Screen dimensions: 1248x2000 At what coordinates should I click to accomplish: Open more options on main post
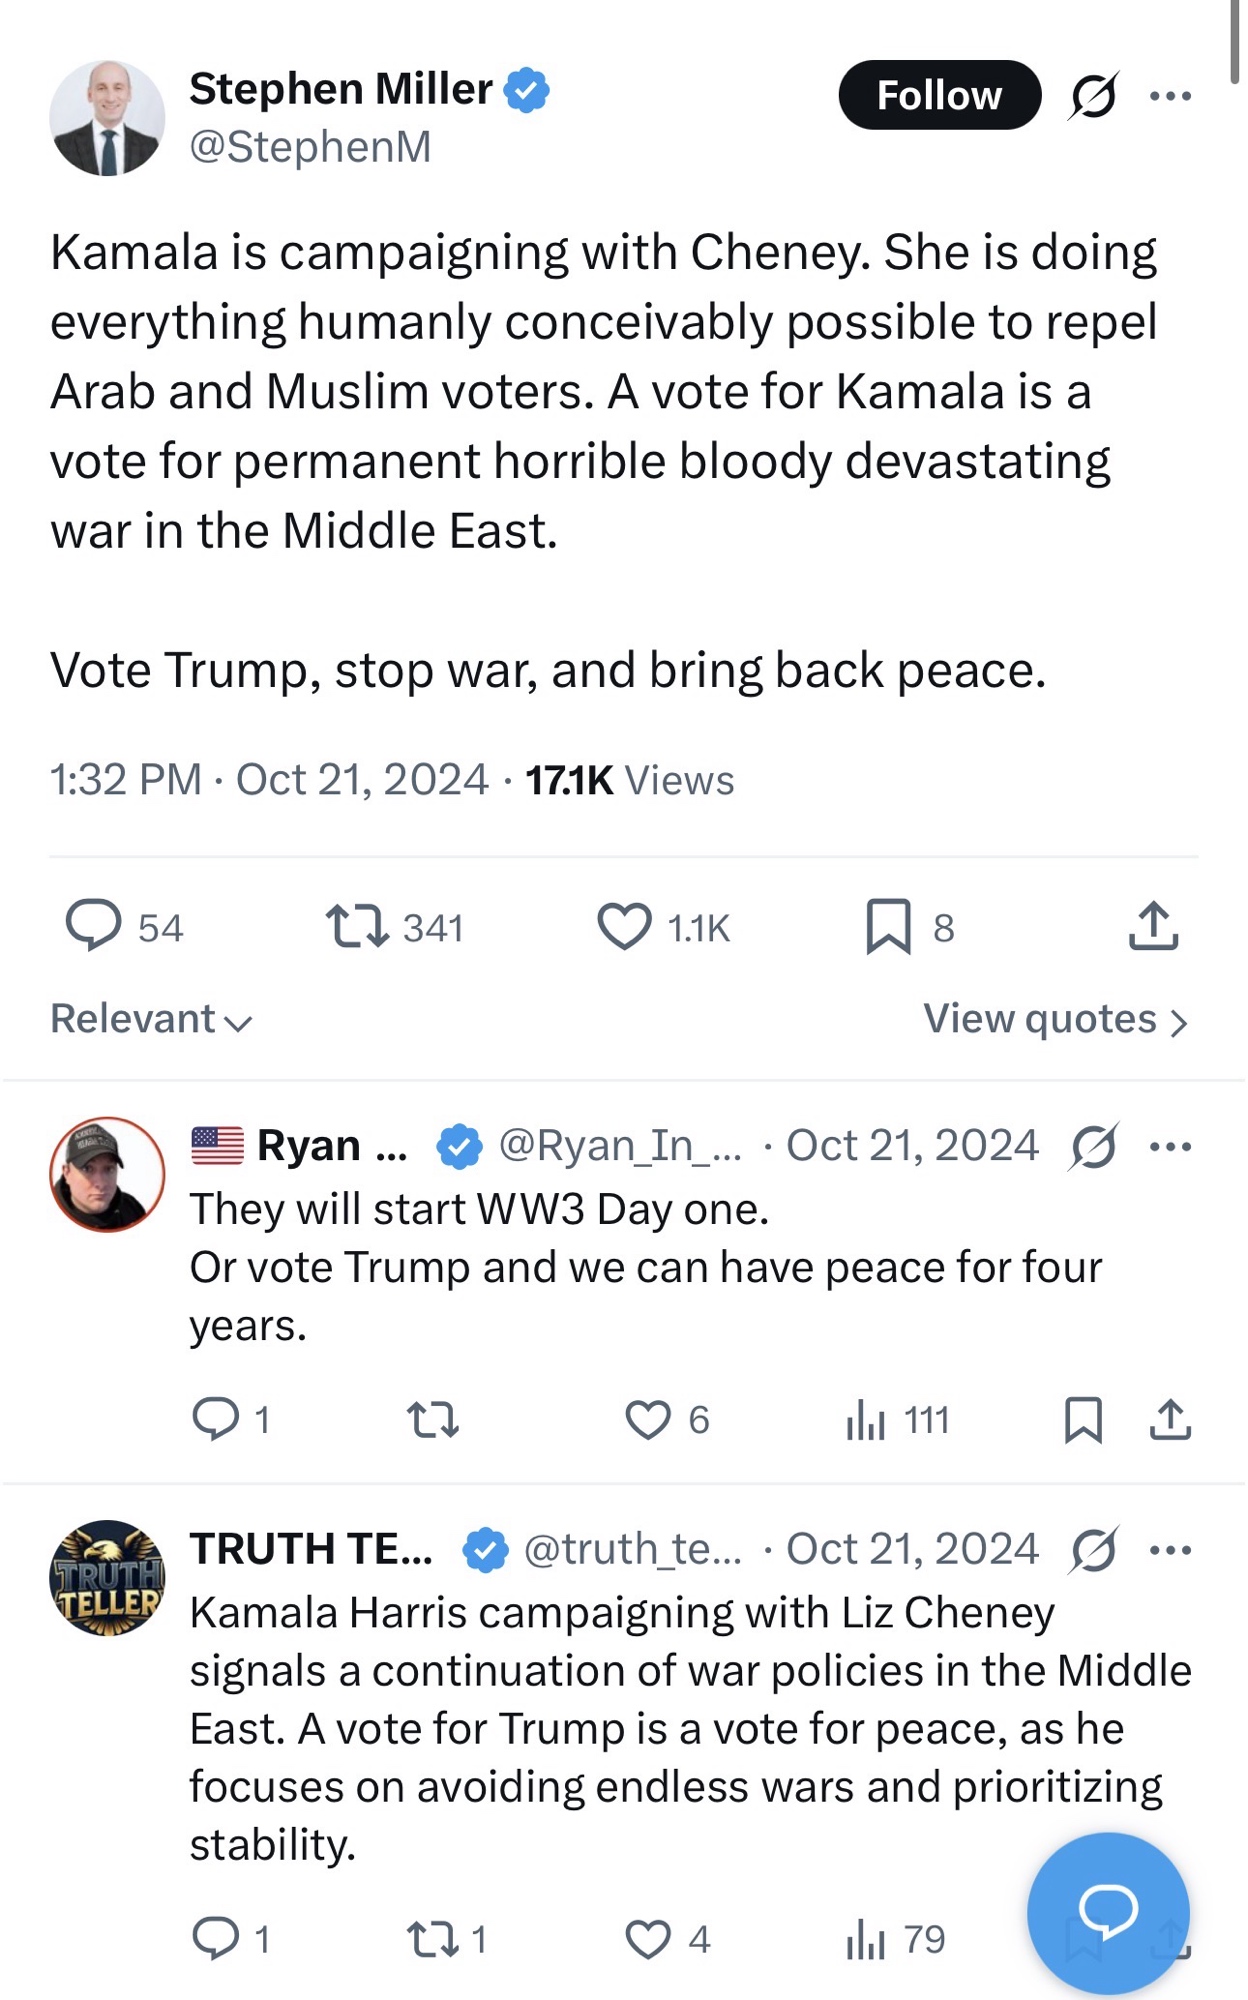(x=1170, y=96)
